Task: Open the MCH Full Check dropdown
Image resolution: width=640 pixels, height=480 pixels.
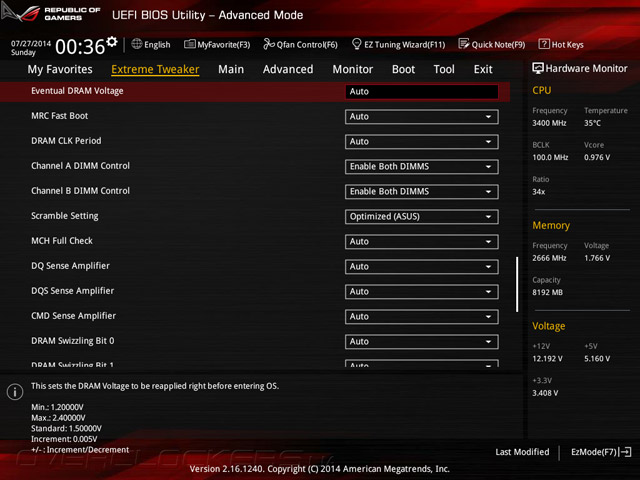Action: pos(422,242)
